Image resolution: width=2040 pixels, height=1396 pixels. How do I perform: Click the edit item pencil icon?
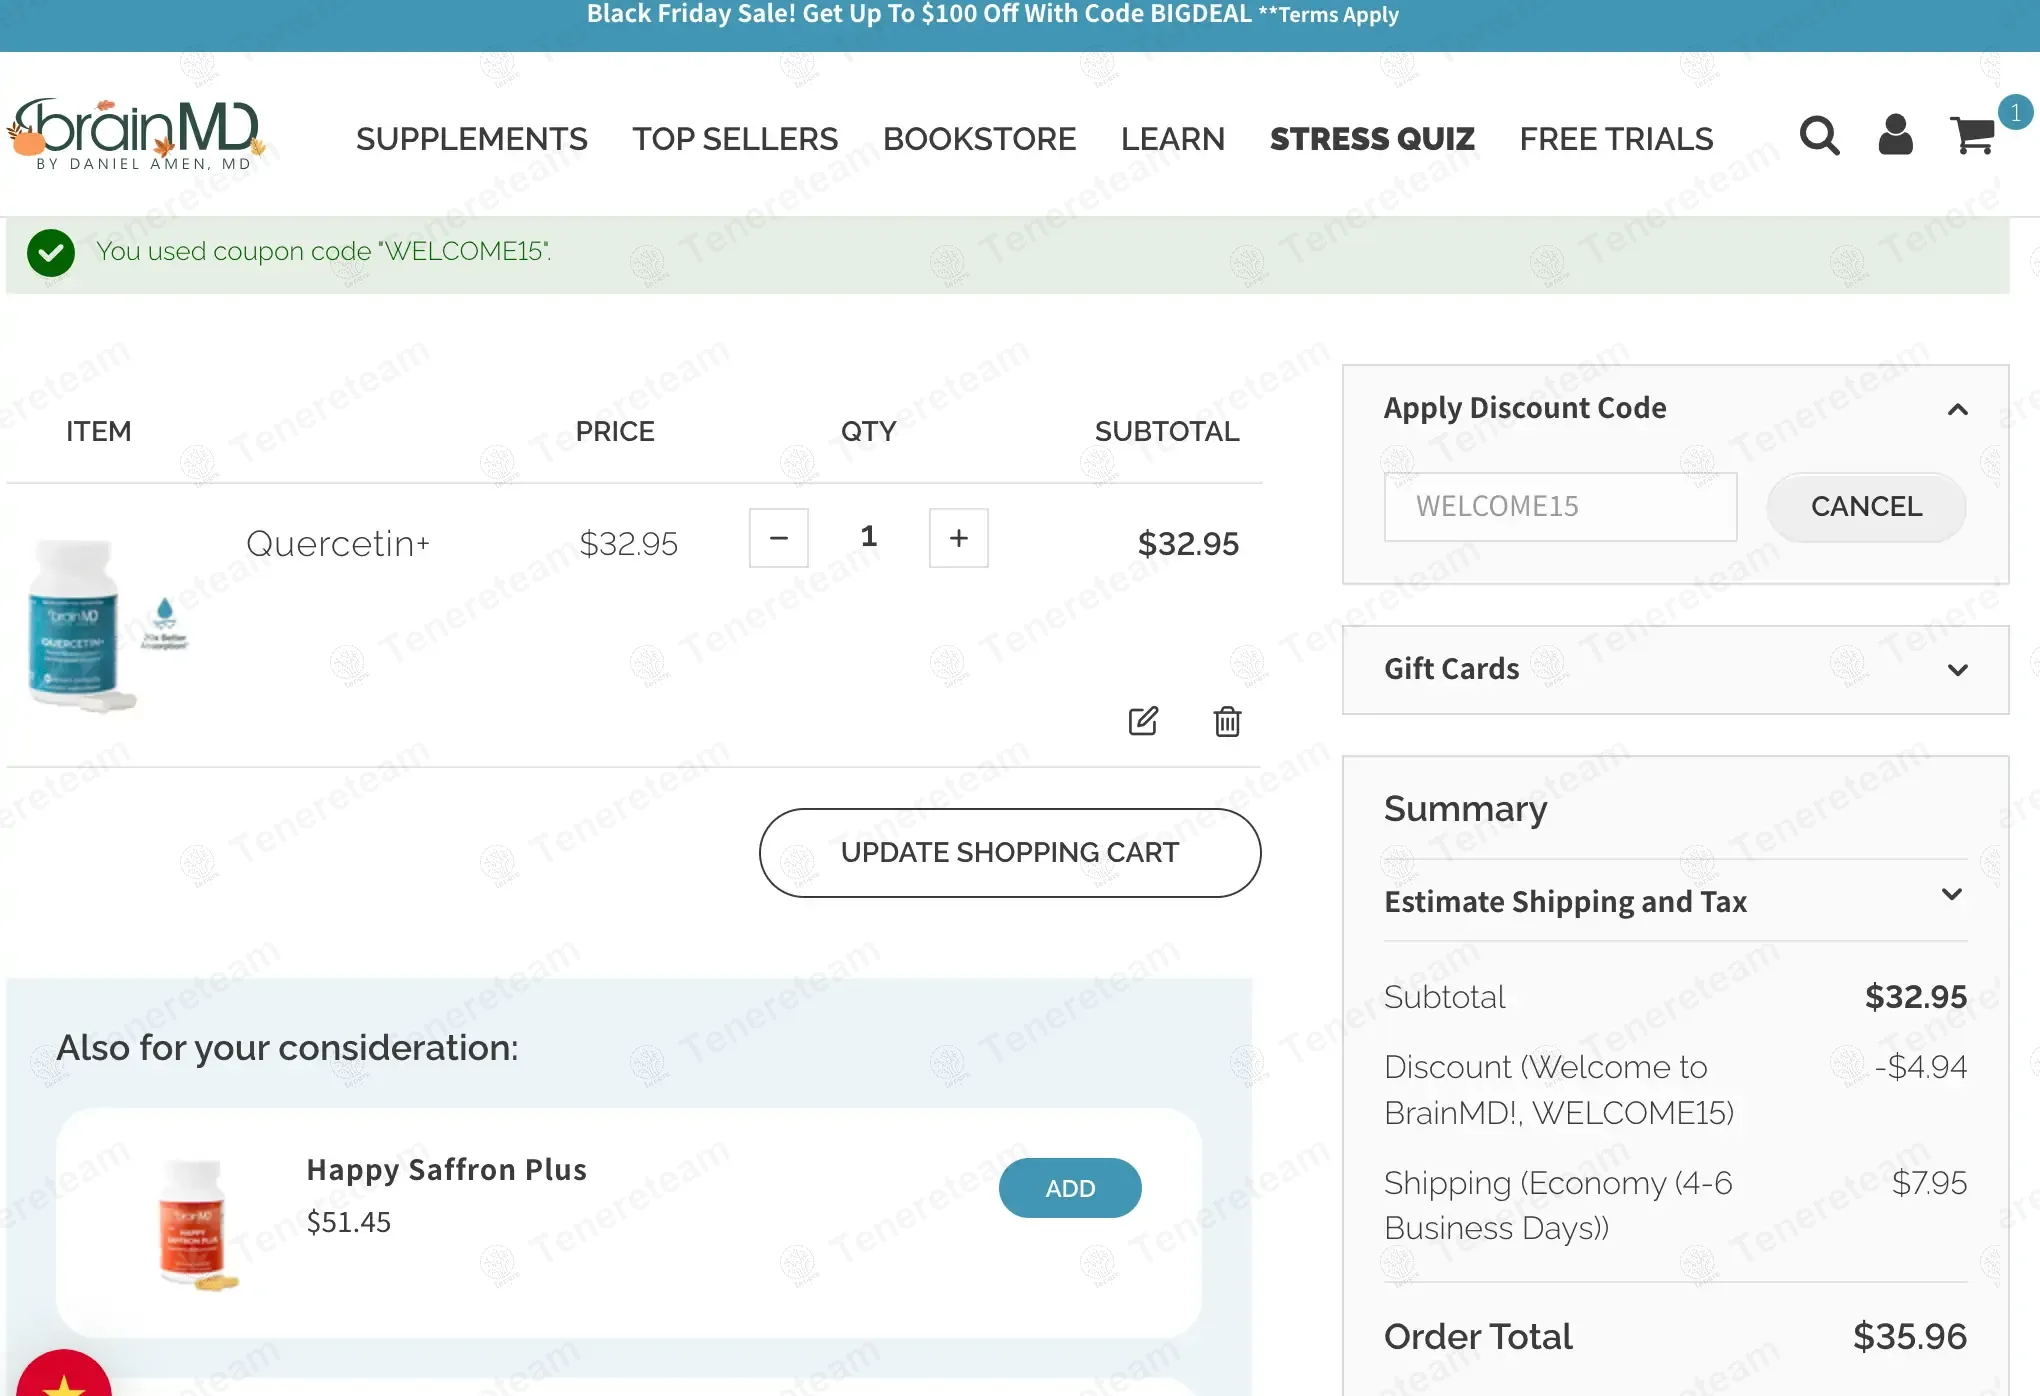click(x=1143, y=721)
